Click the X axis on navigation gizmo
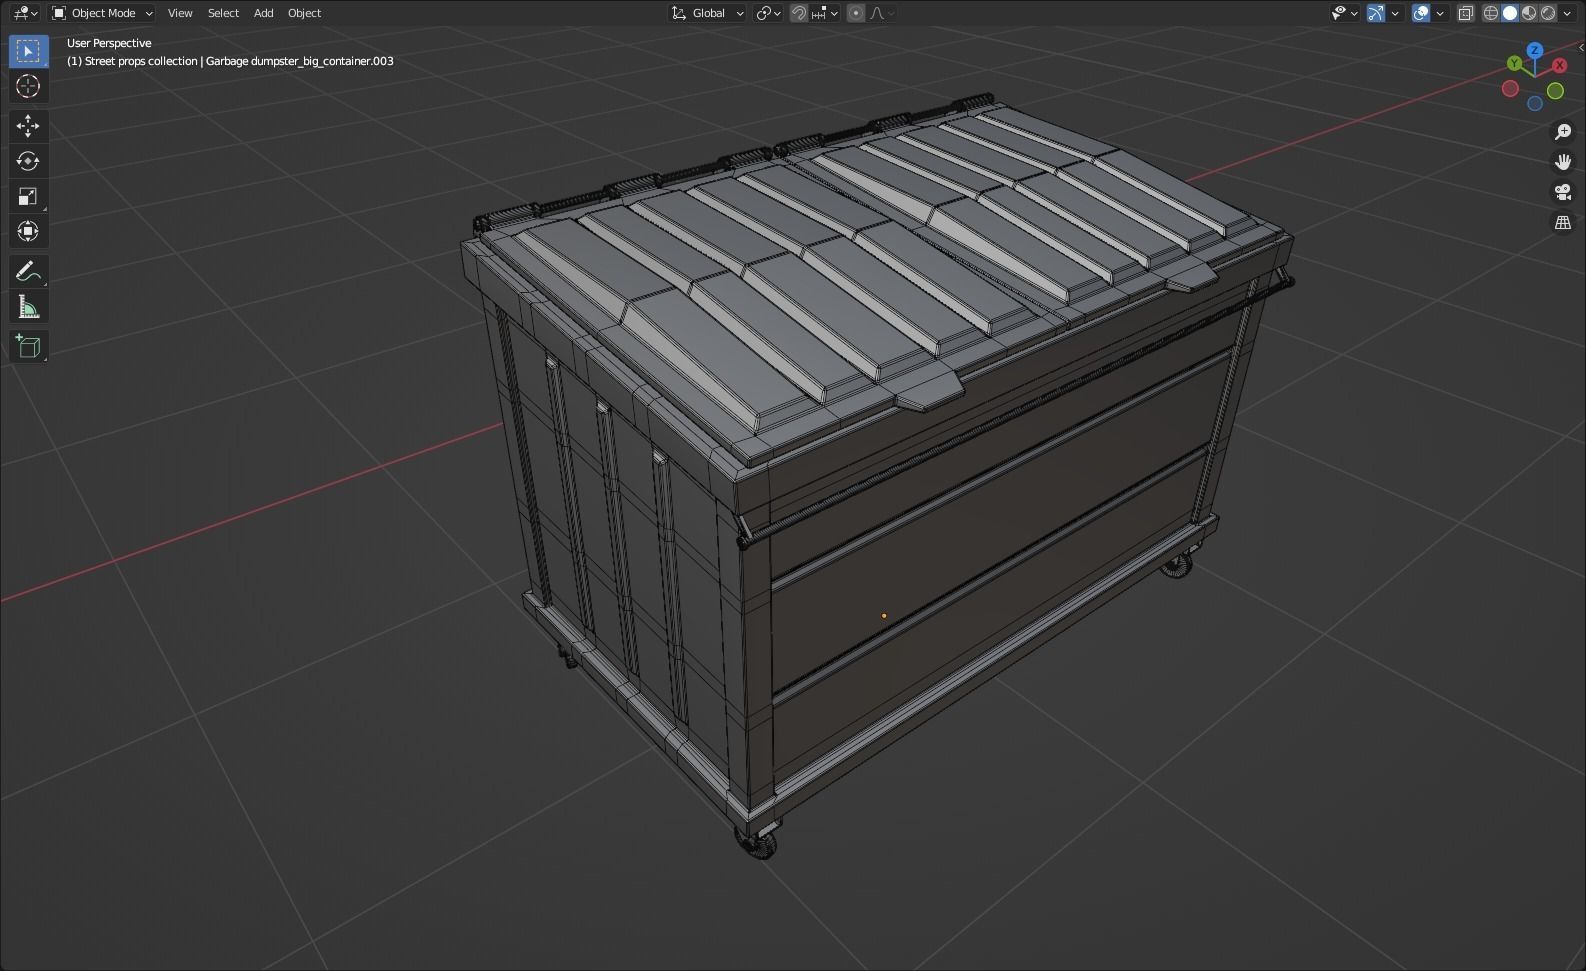The image size is (1586, 971). 1560,65
